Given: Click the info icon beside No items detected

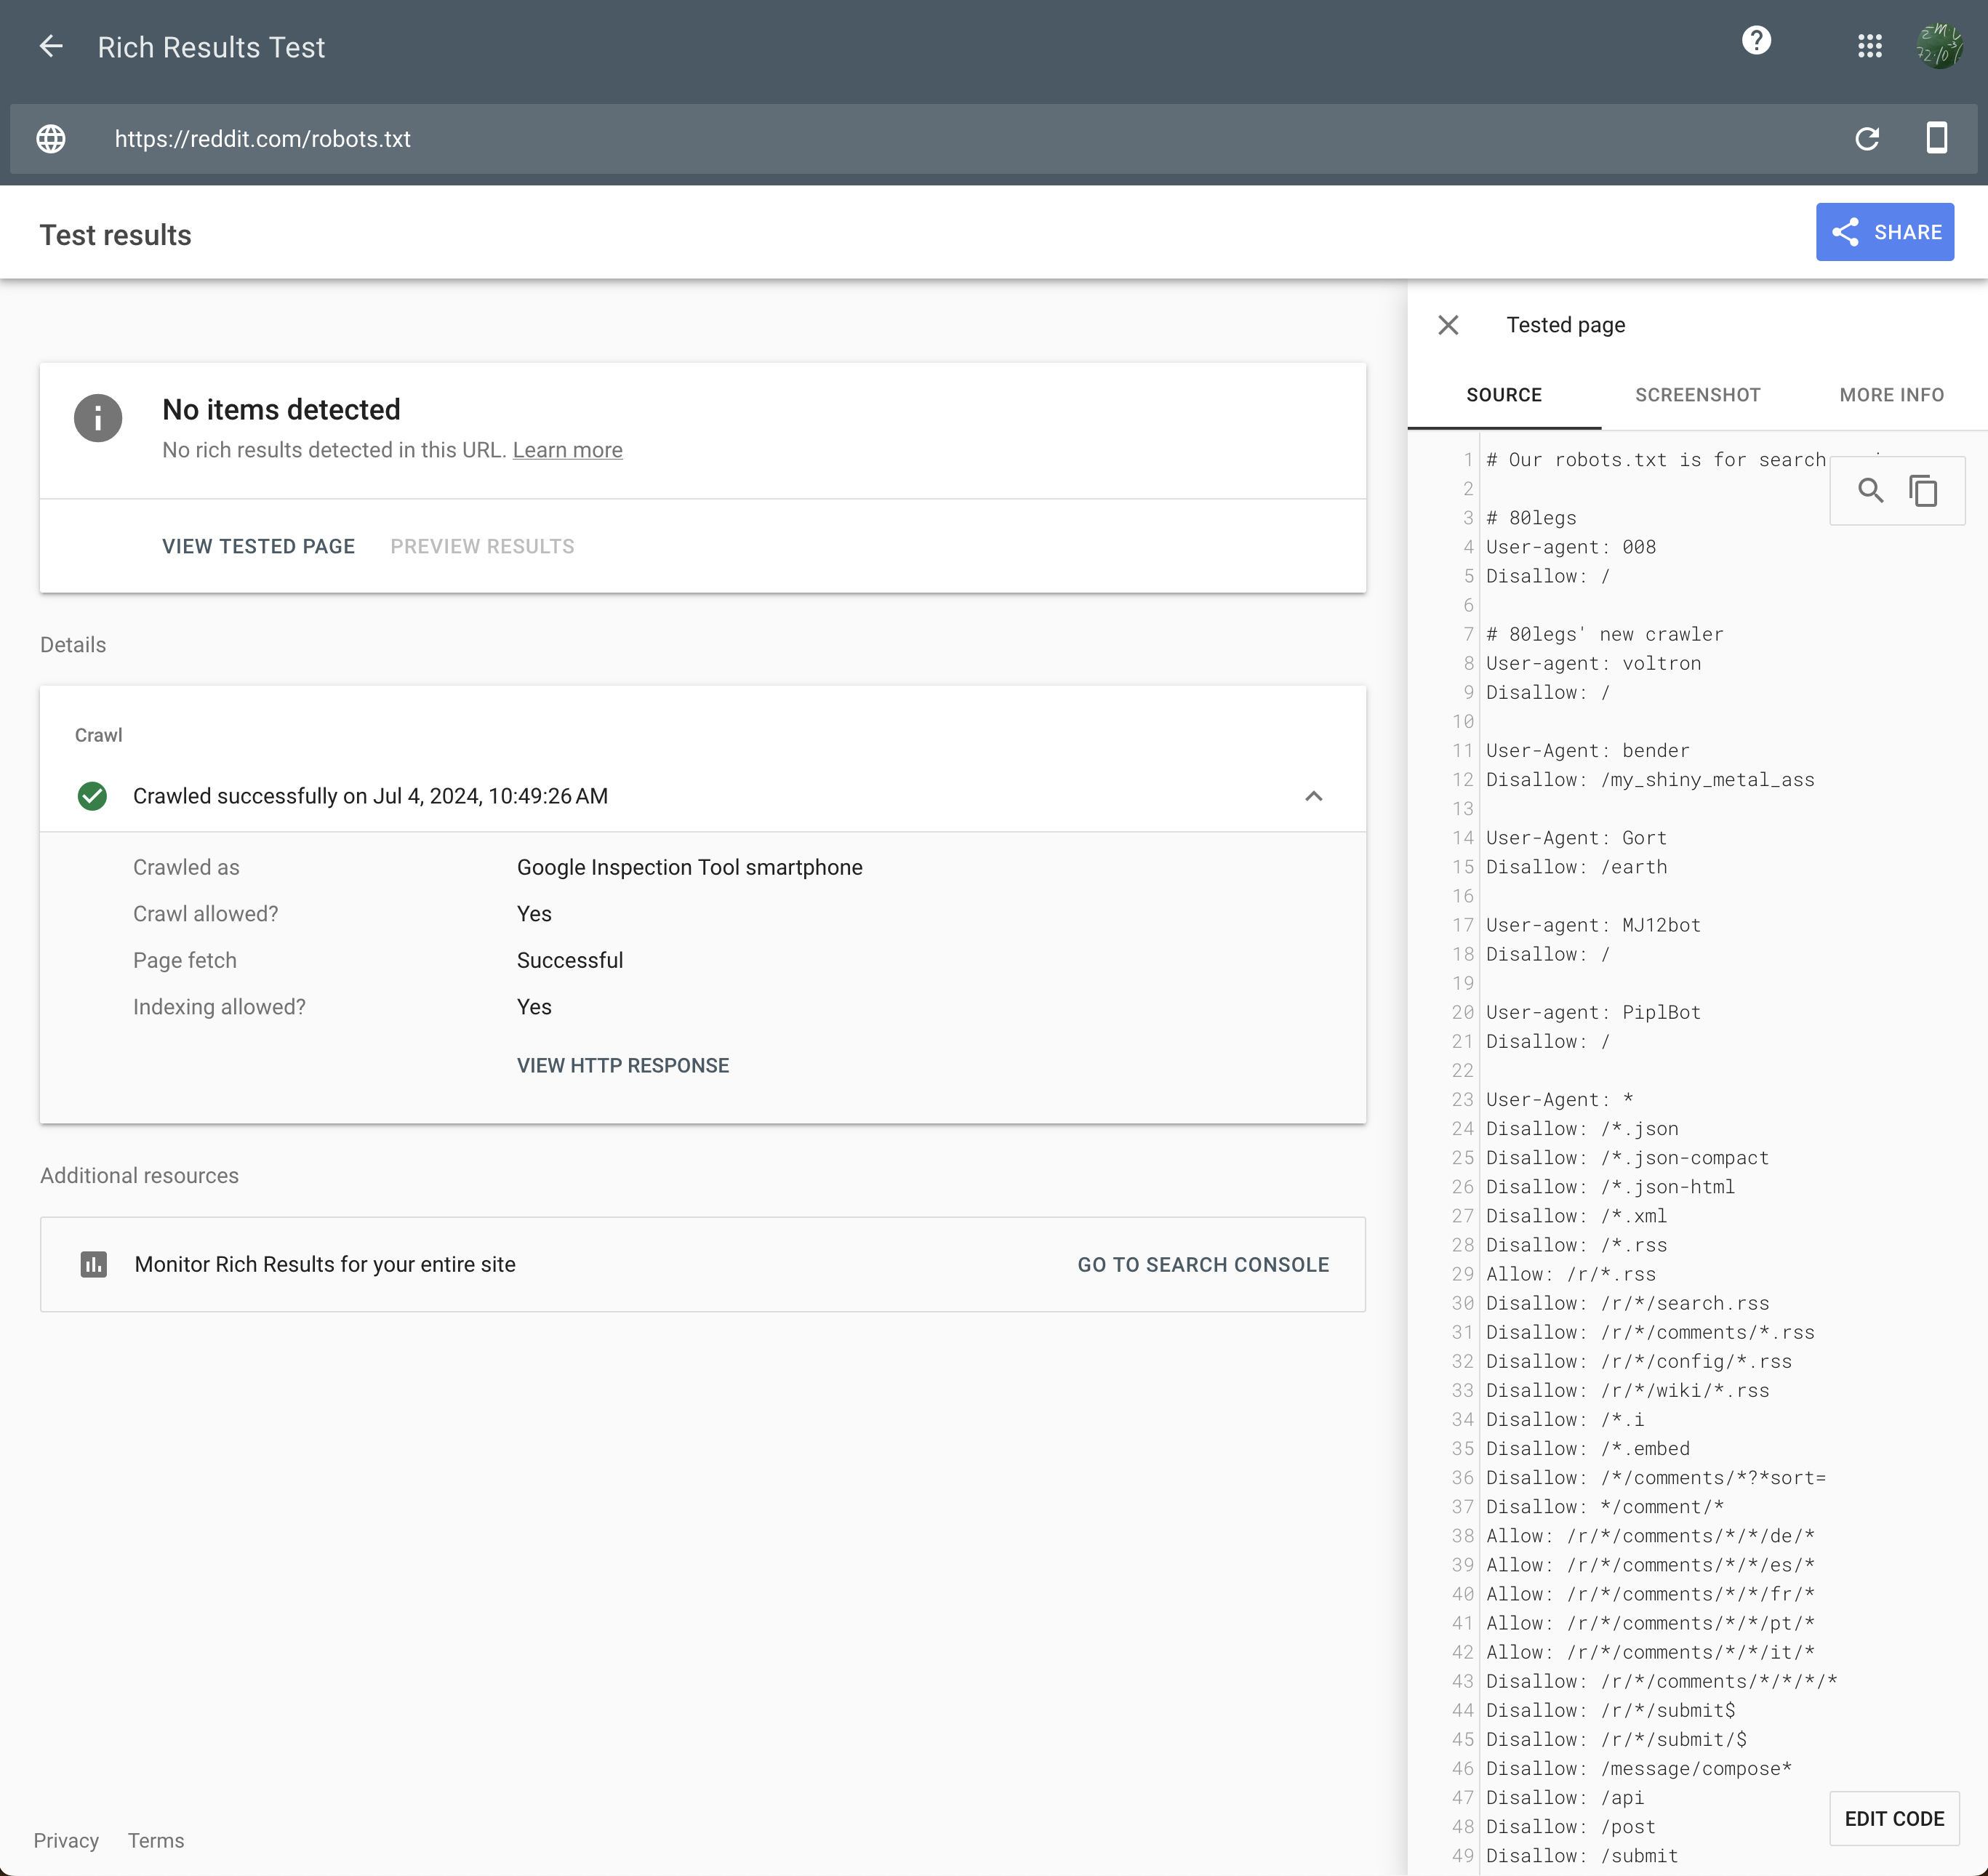Looking at the screenshot, I should point(98,418).
